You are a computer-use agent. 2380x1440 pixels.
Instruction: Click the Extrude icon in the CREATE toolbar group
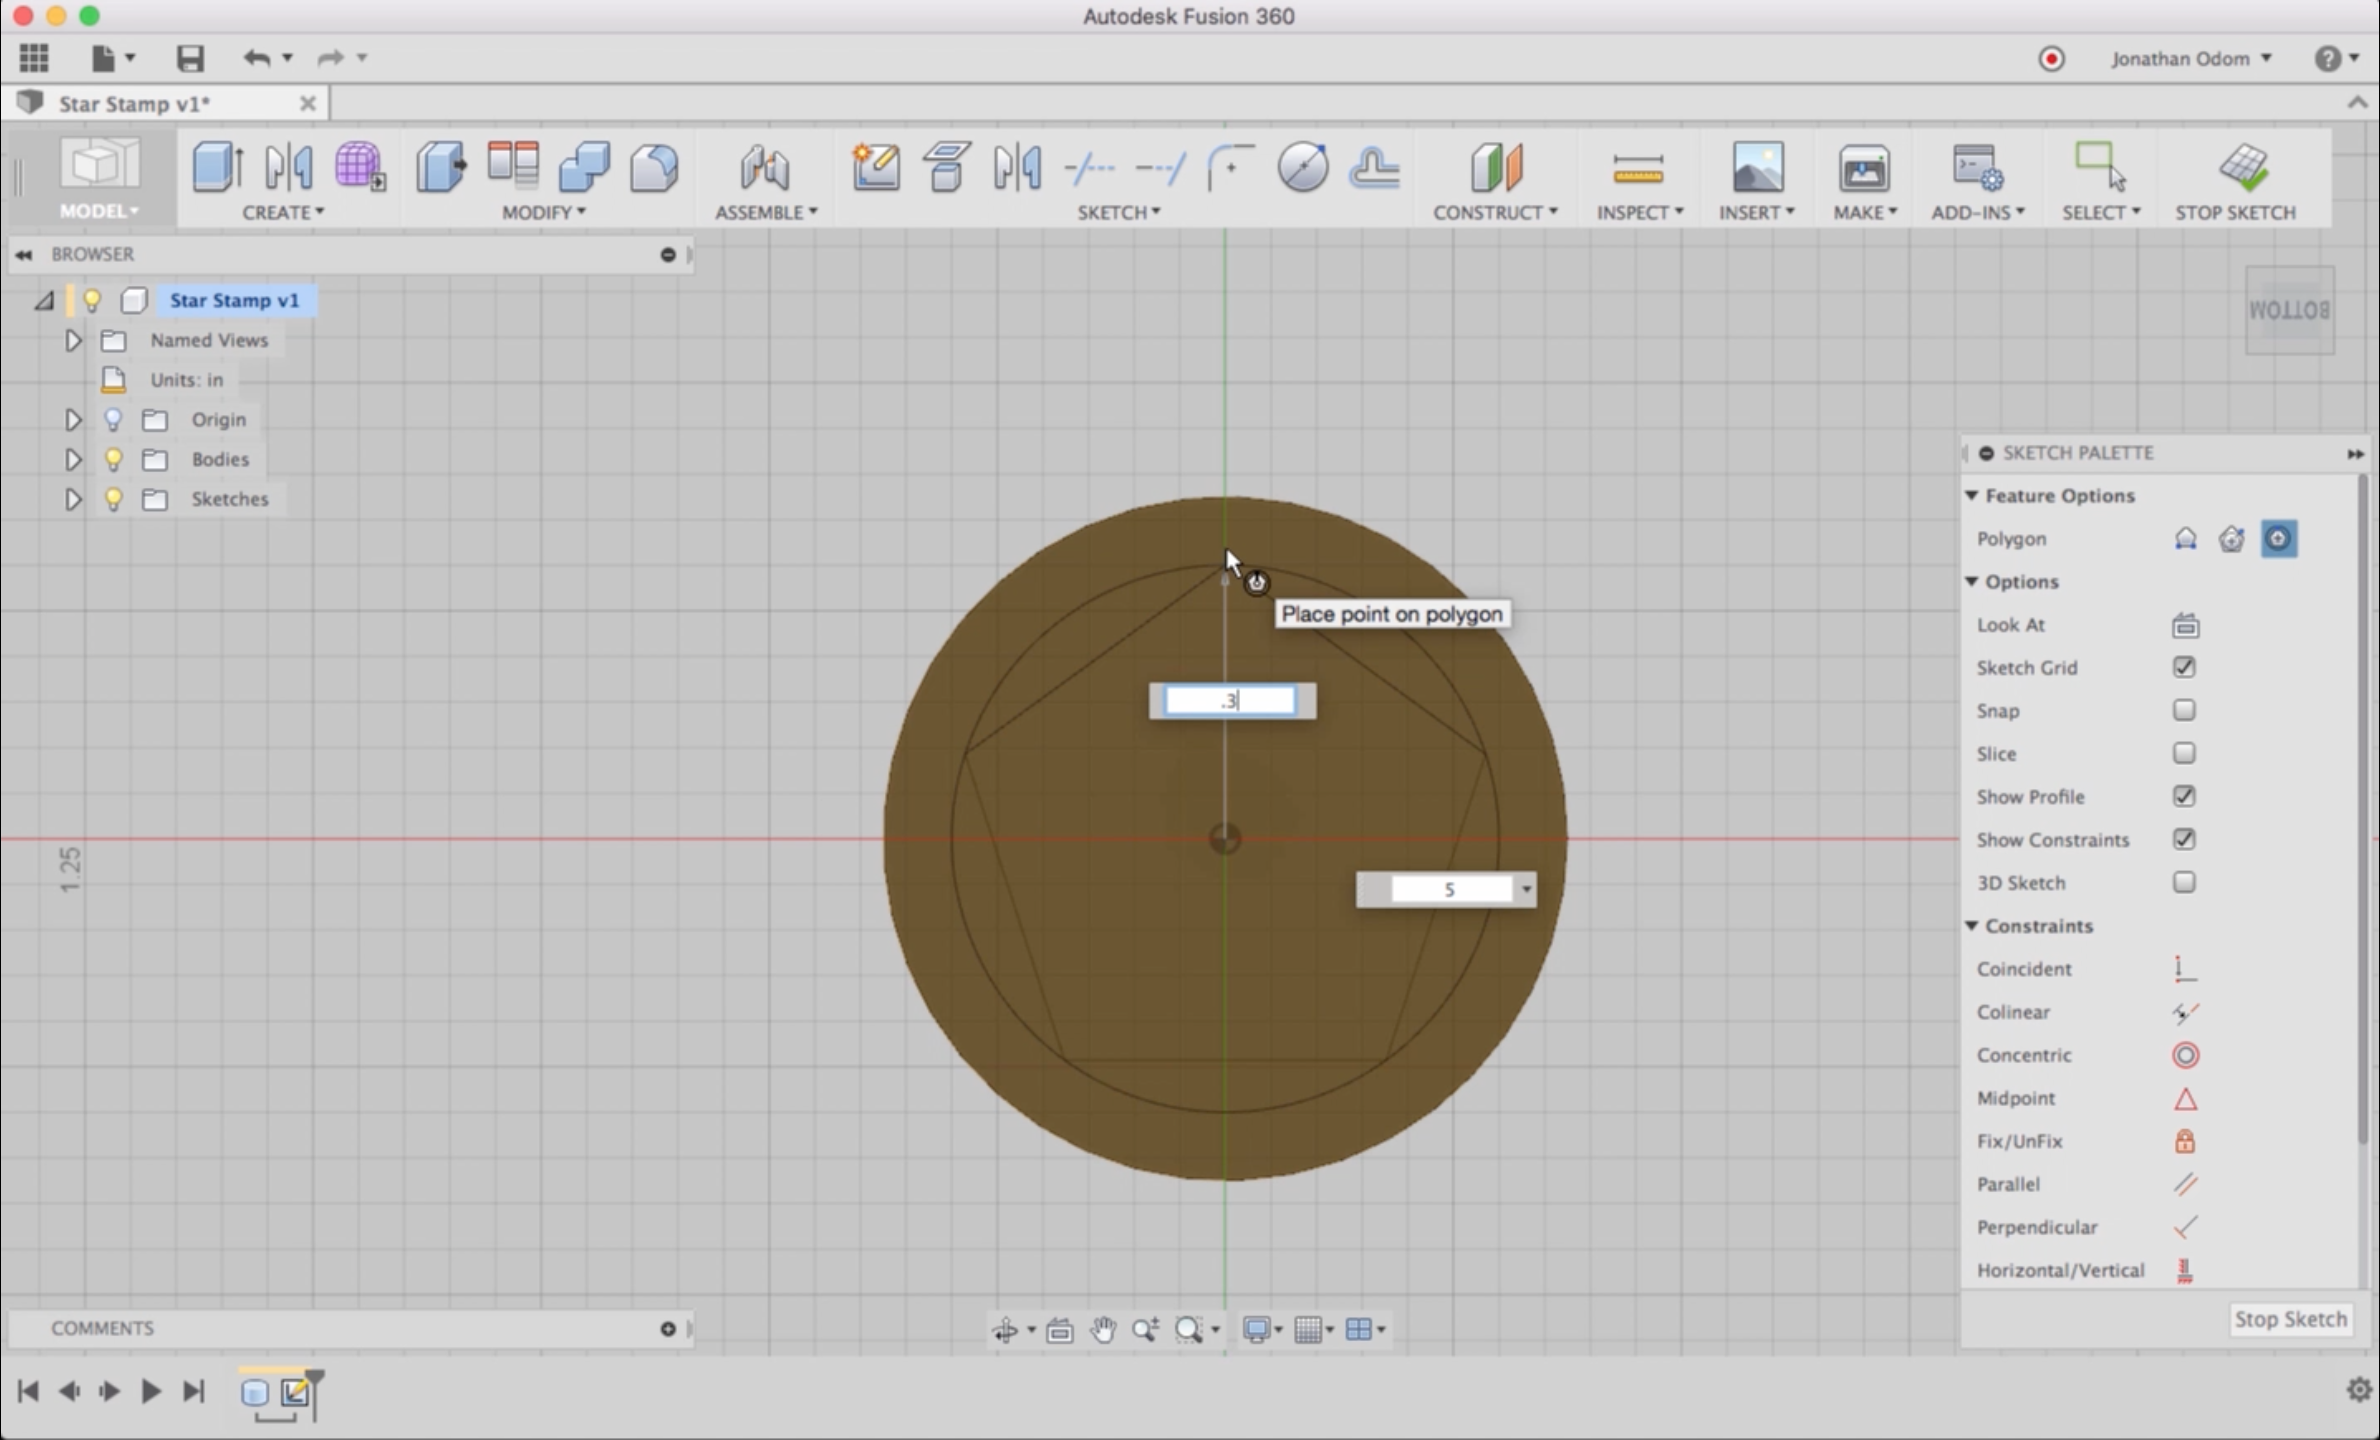[x=217, y=167]
